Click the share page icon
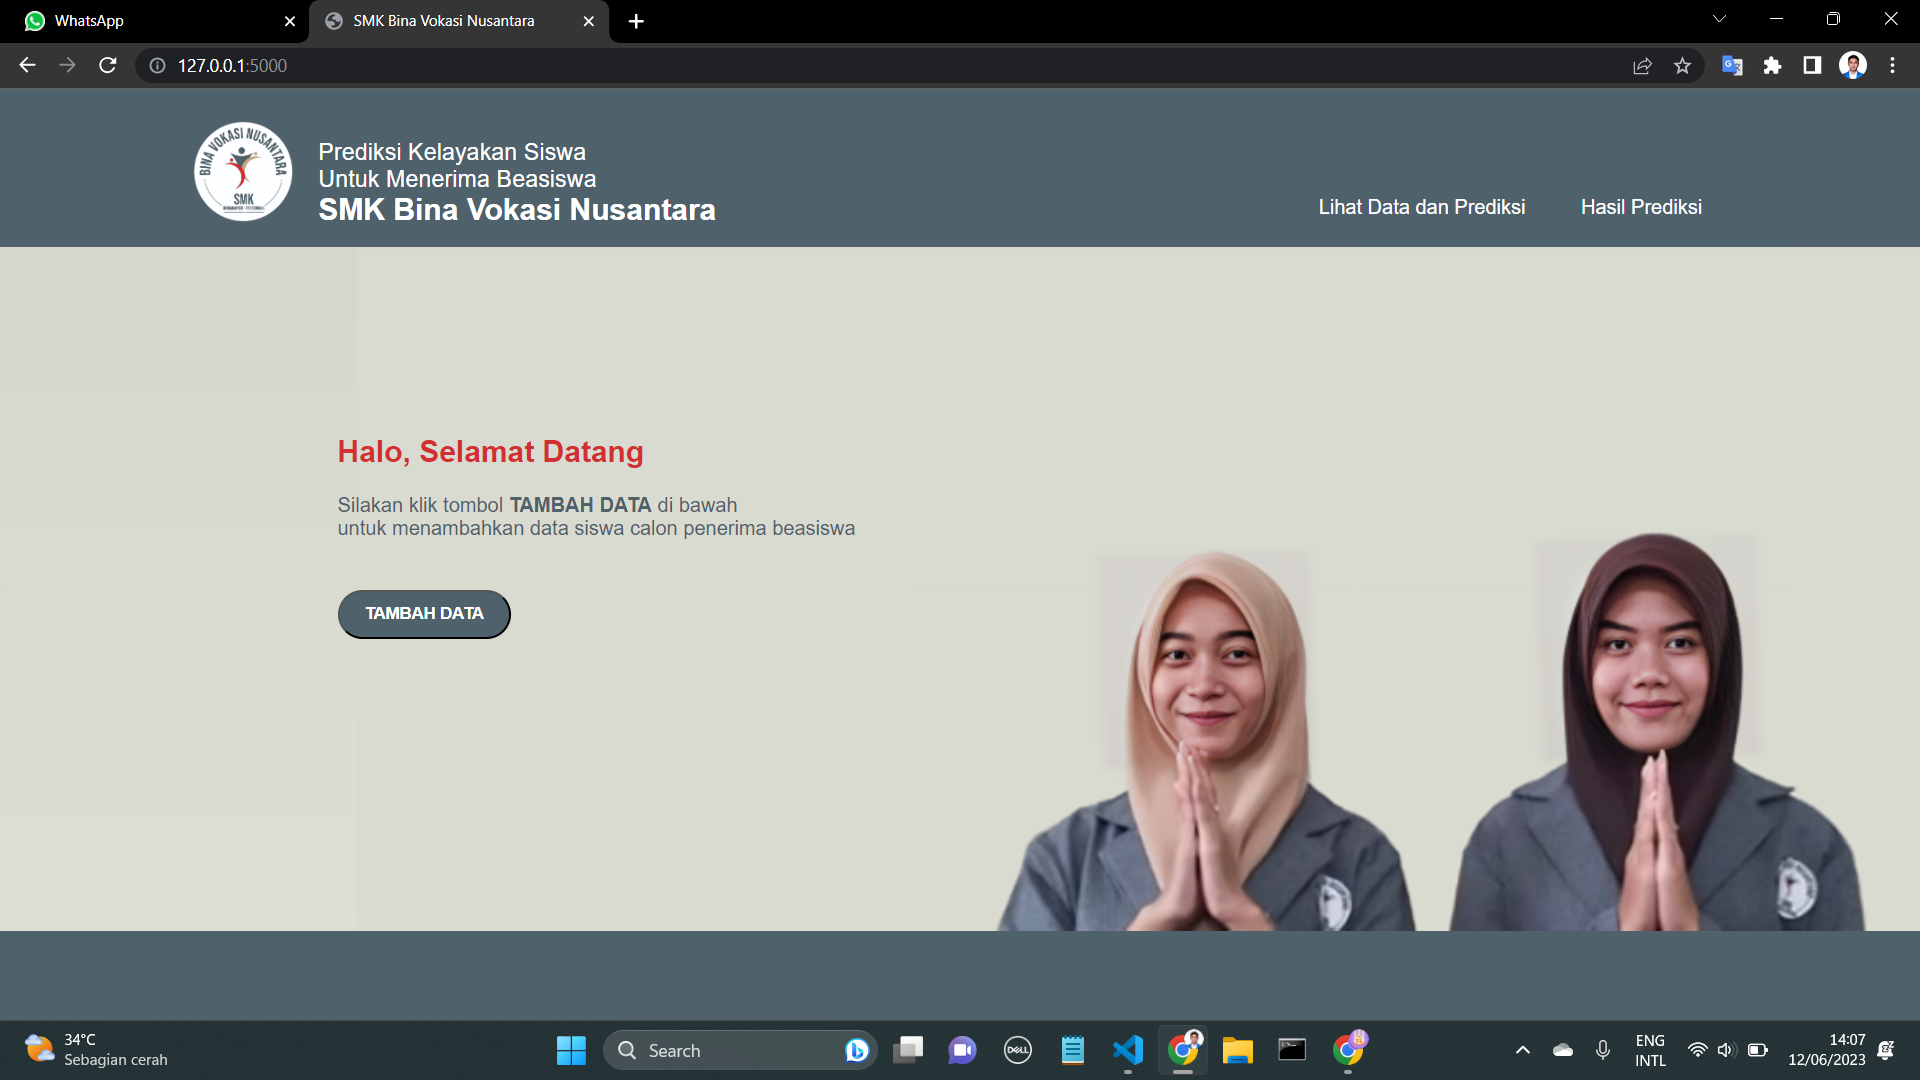The height and width of the screenshot is (1080, 1920). click(1642, 65)
